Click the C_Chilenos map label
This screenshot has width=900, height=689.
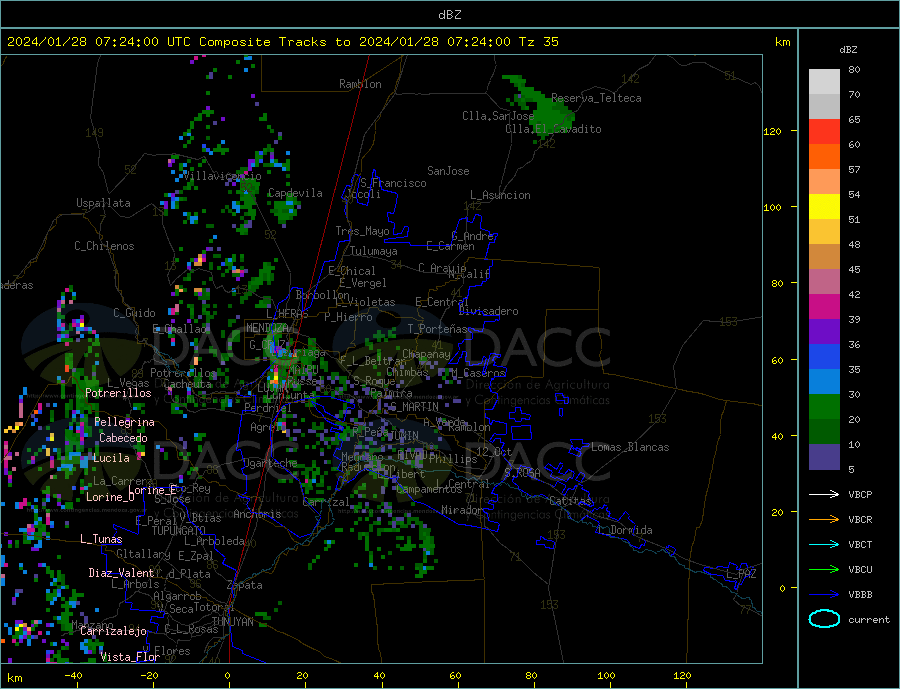click(x=104, y=246)
